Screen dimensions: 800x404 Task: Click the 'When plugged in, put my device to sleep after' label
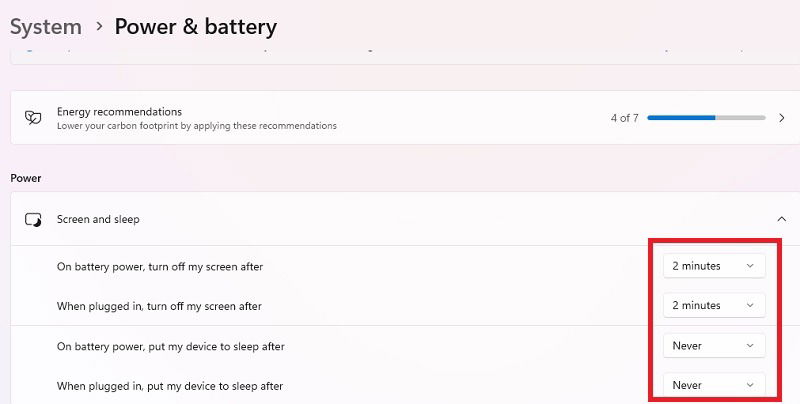coord(170,386)
